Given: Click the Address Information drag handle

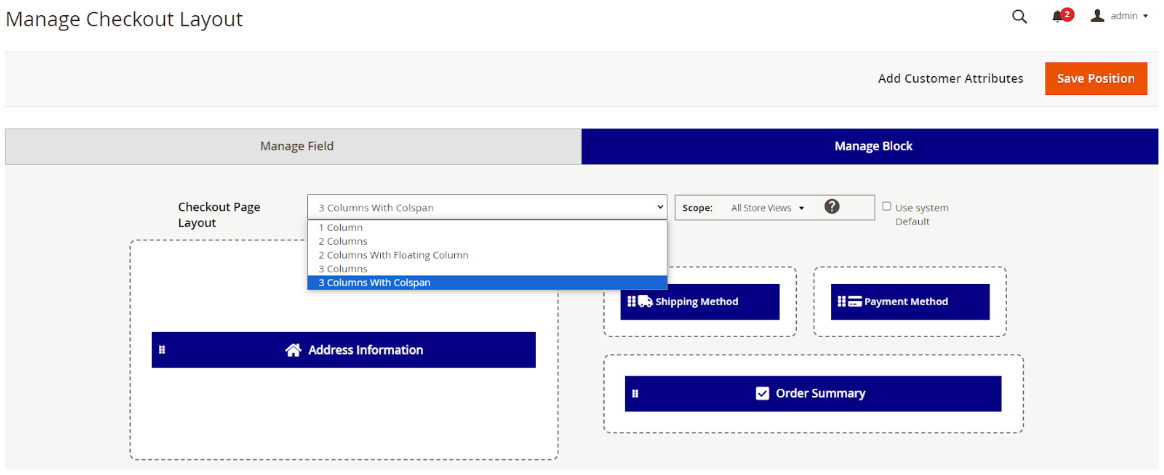Looking at the screenshot, I should 162,350.
